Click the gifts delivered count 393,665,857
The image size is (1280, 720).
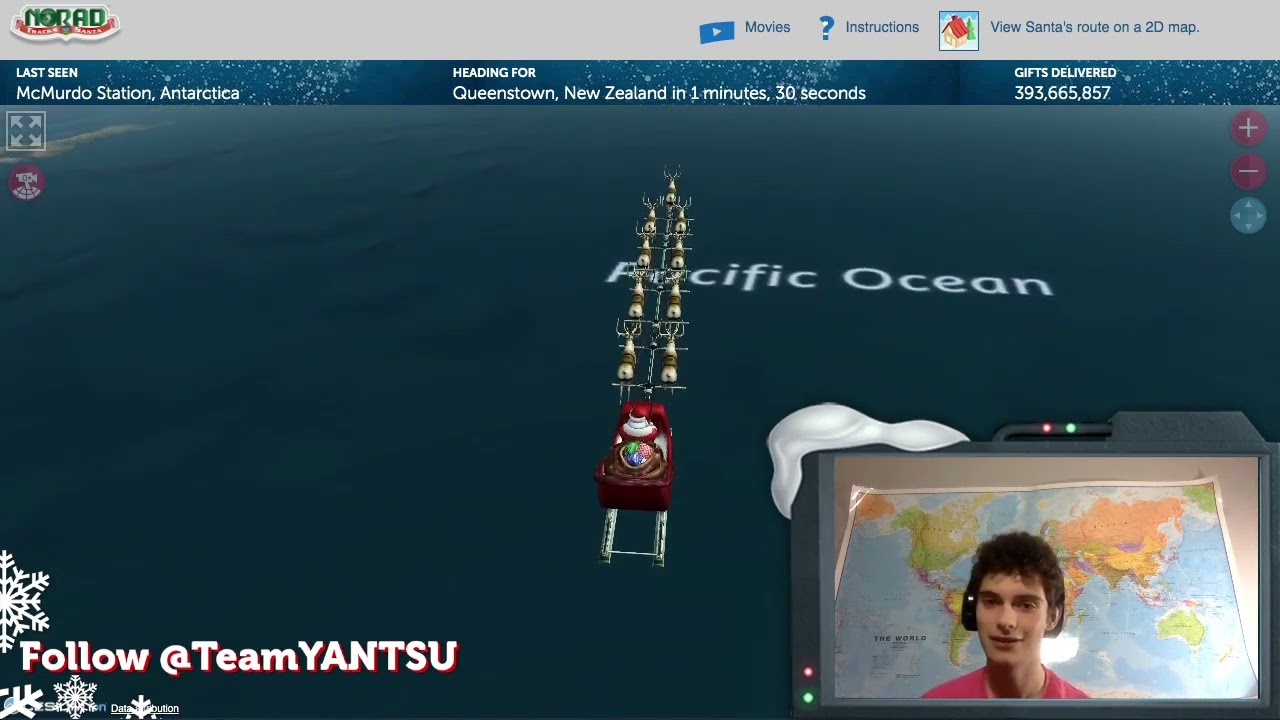point(1062,93)
